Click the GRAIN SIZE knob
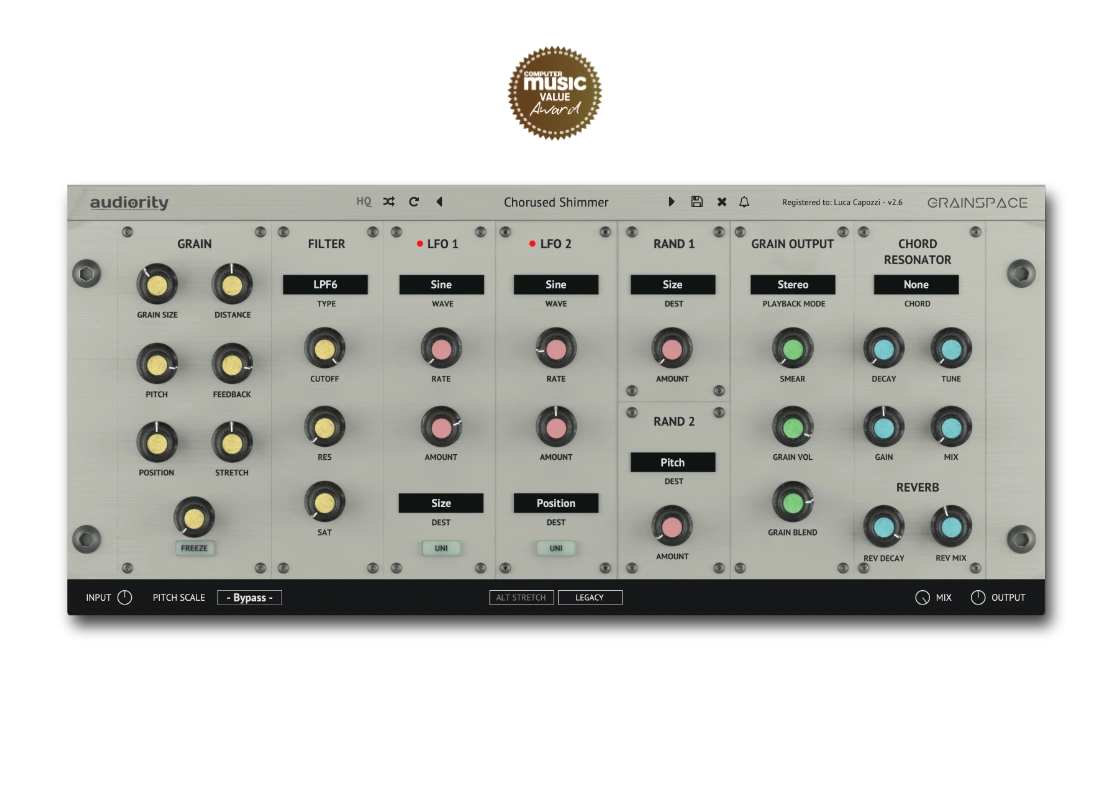This screenshot has height=800, width=1110. point(157,285)
